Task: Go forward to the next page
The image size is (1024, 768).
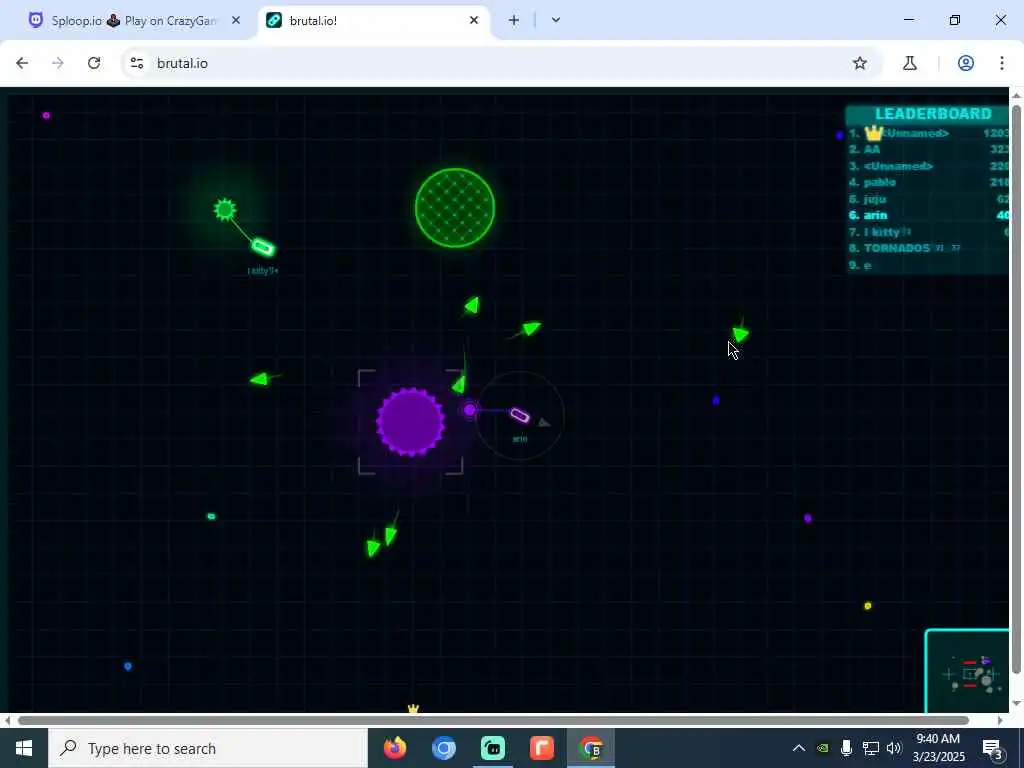Action: click(58, 63)
